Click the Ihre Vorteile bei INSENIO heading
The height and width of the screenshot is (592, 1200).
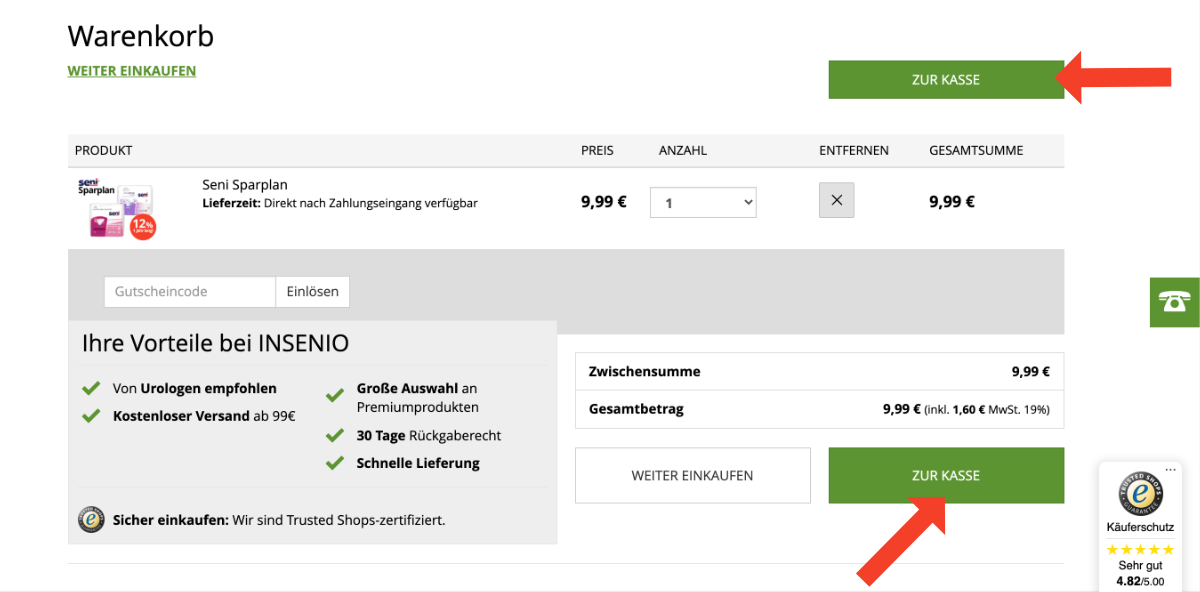point(216,344)
